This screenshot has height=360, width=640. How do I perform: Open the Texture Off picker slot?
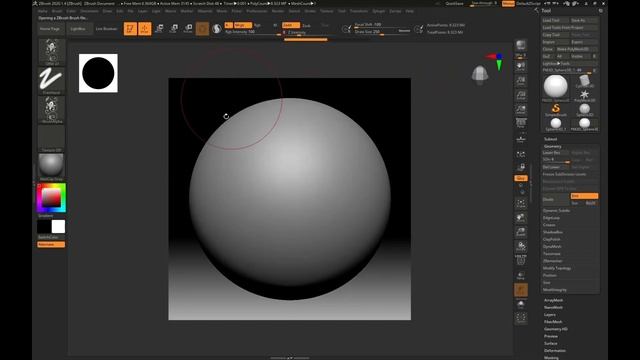coord(51,138)
